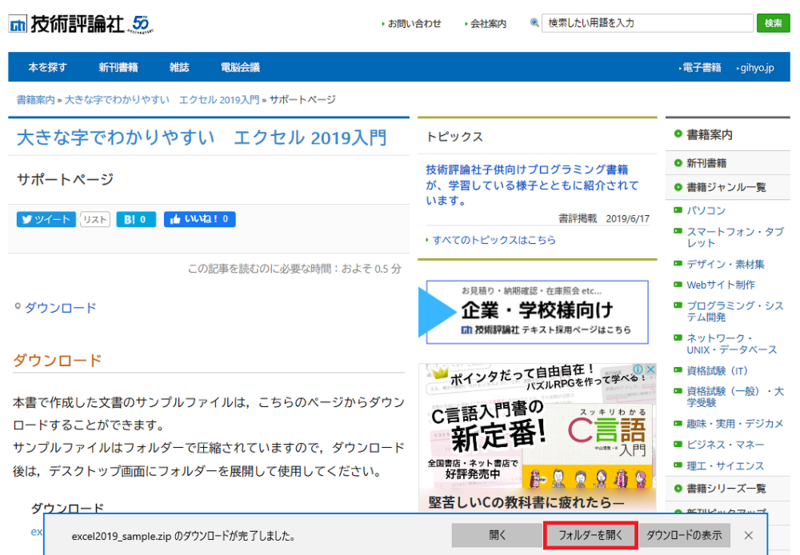The image size is (800, 555).
Task: Click the 企業・学校様向け banner
Action: [533, 312]
